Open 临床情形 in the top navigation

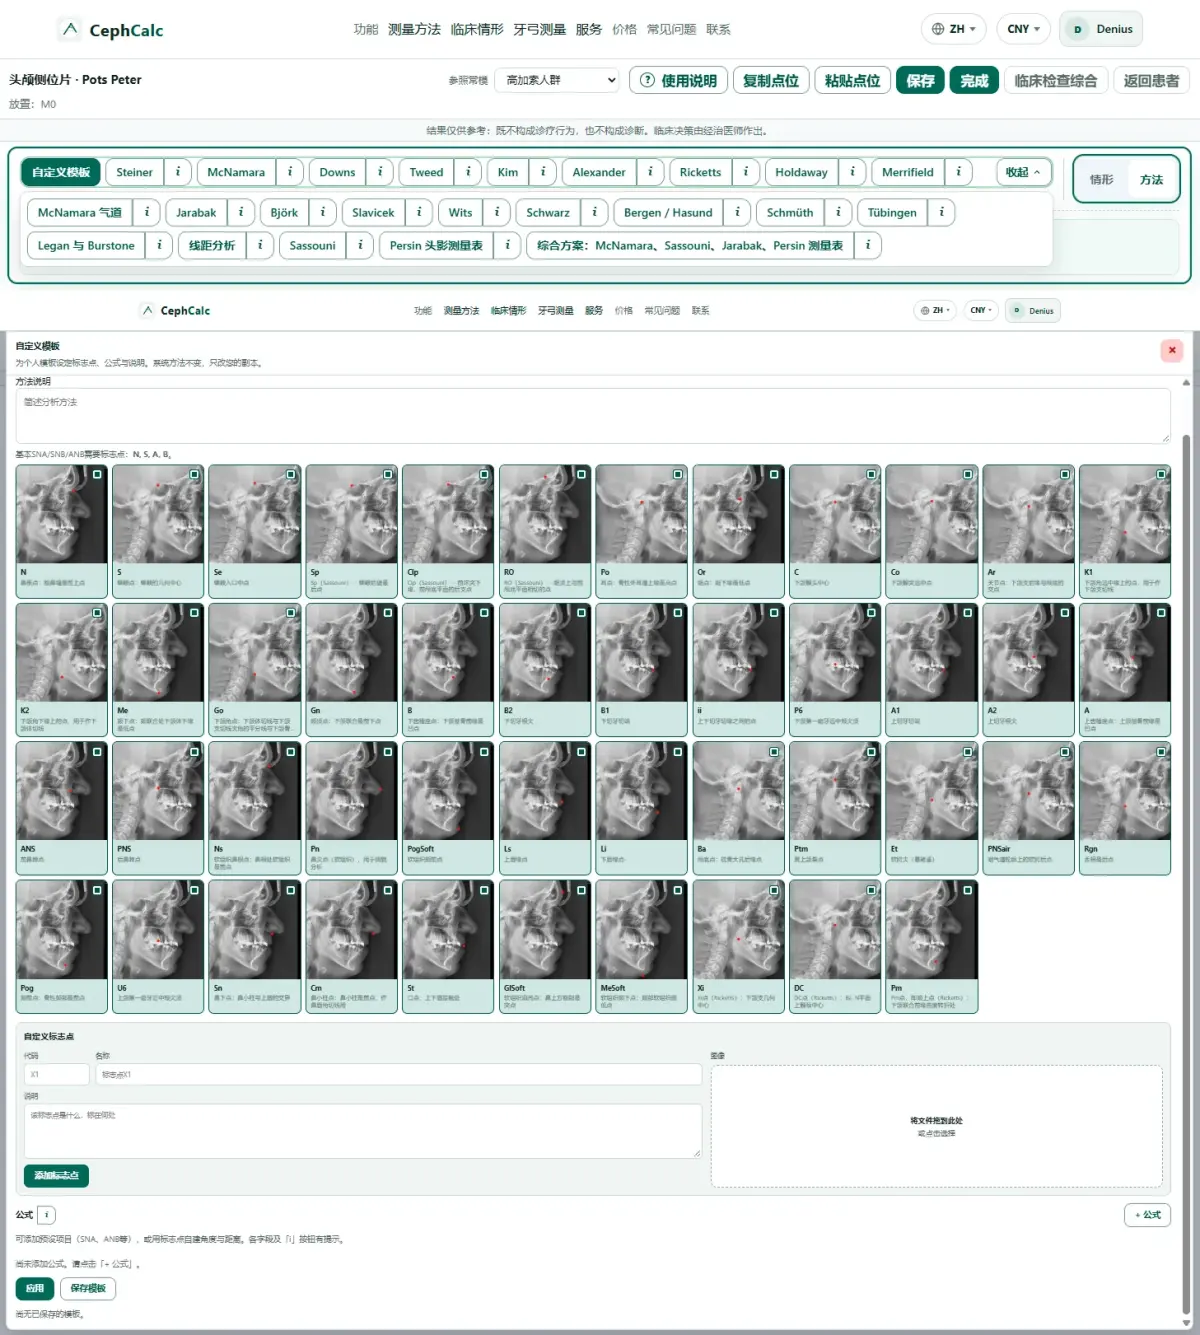pos(477,30)
